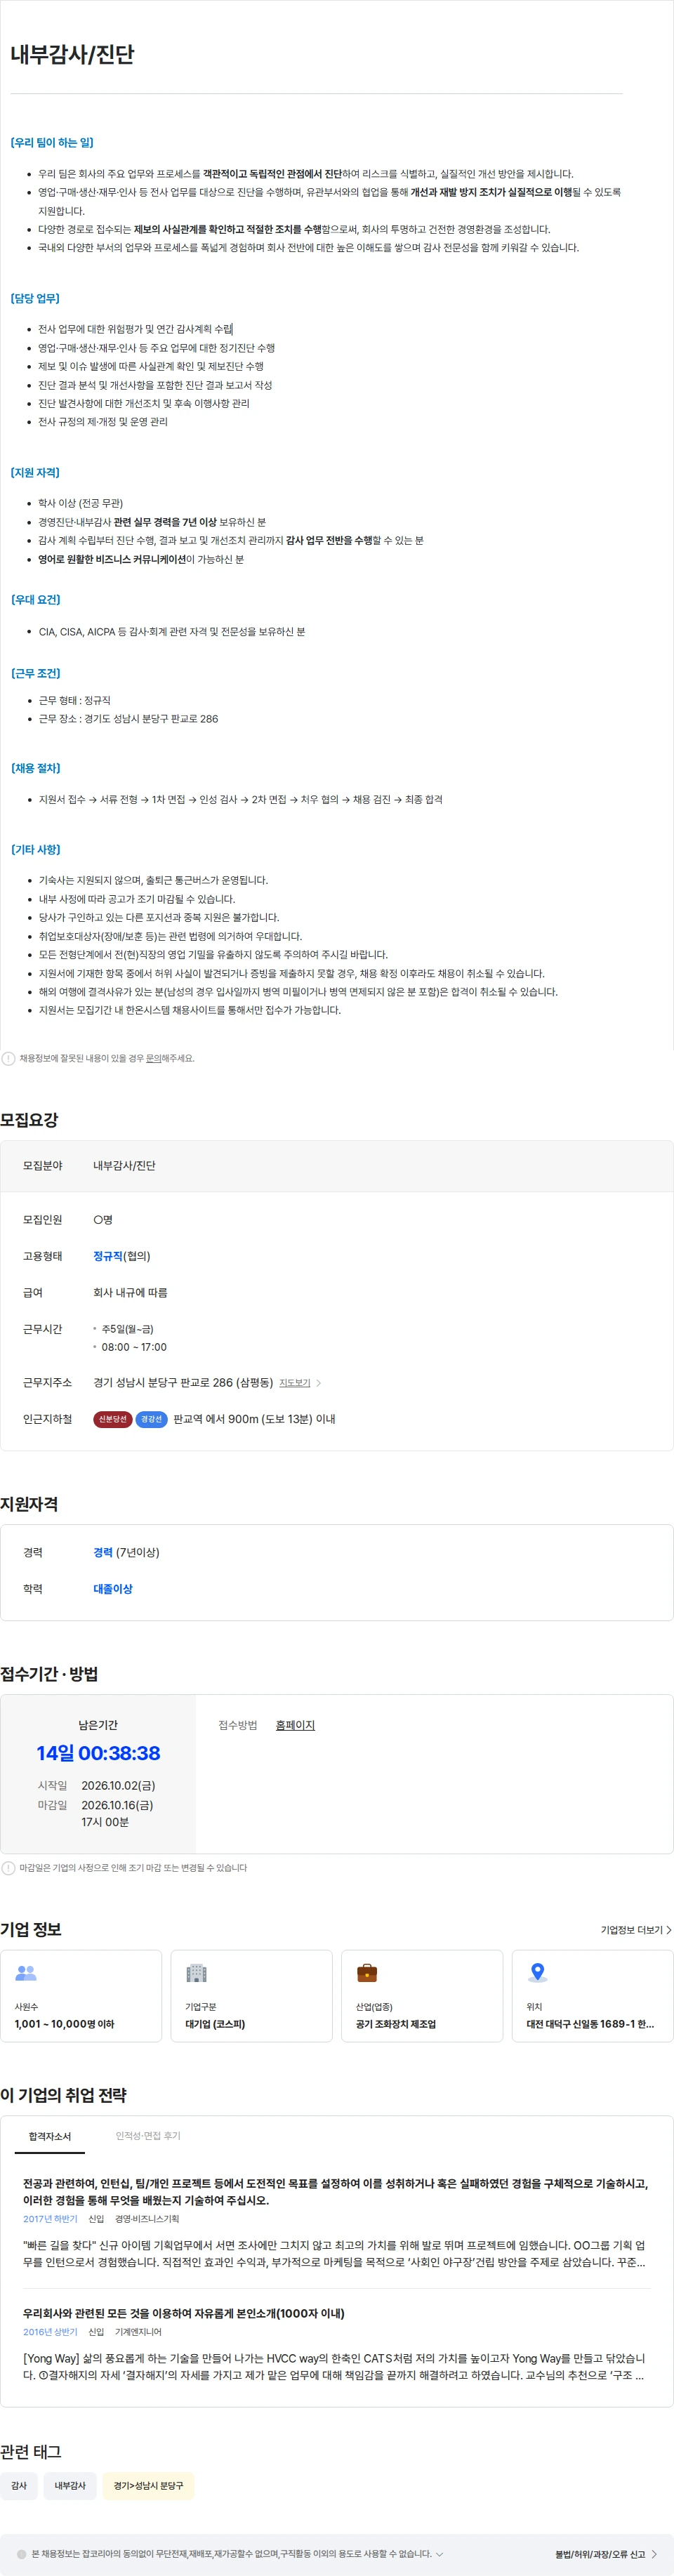The height and width of the screenshot is (2576, 674).
Task: Click the 회사 내규에 따름 salary text
Action: 130,1293
